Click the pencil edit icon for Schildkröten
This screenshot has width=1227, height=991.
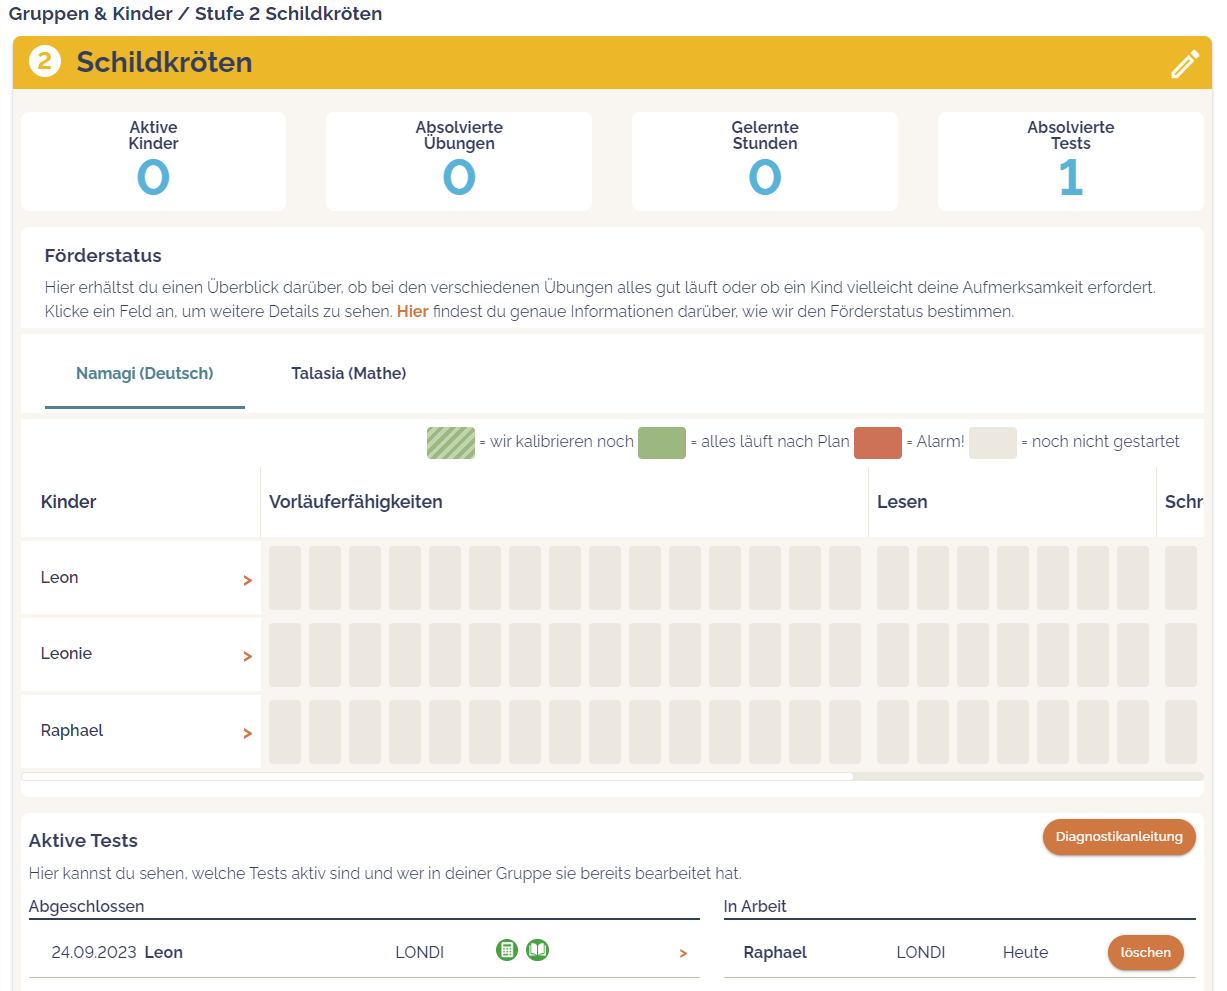[x=1185, y=64]
